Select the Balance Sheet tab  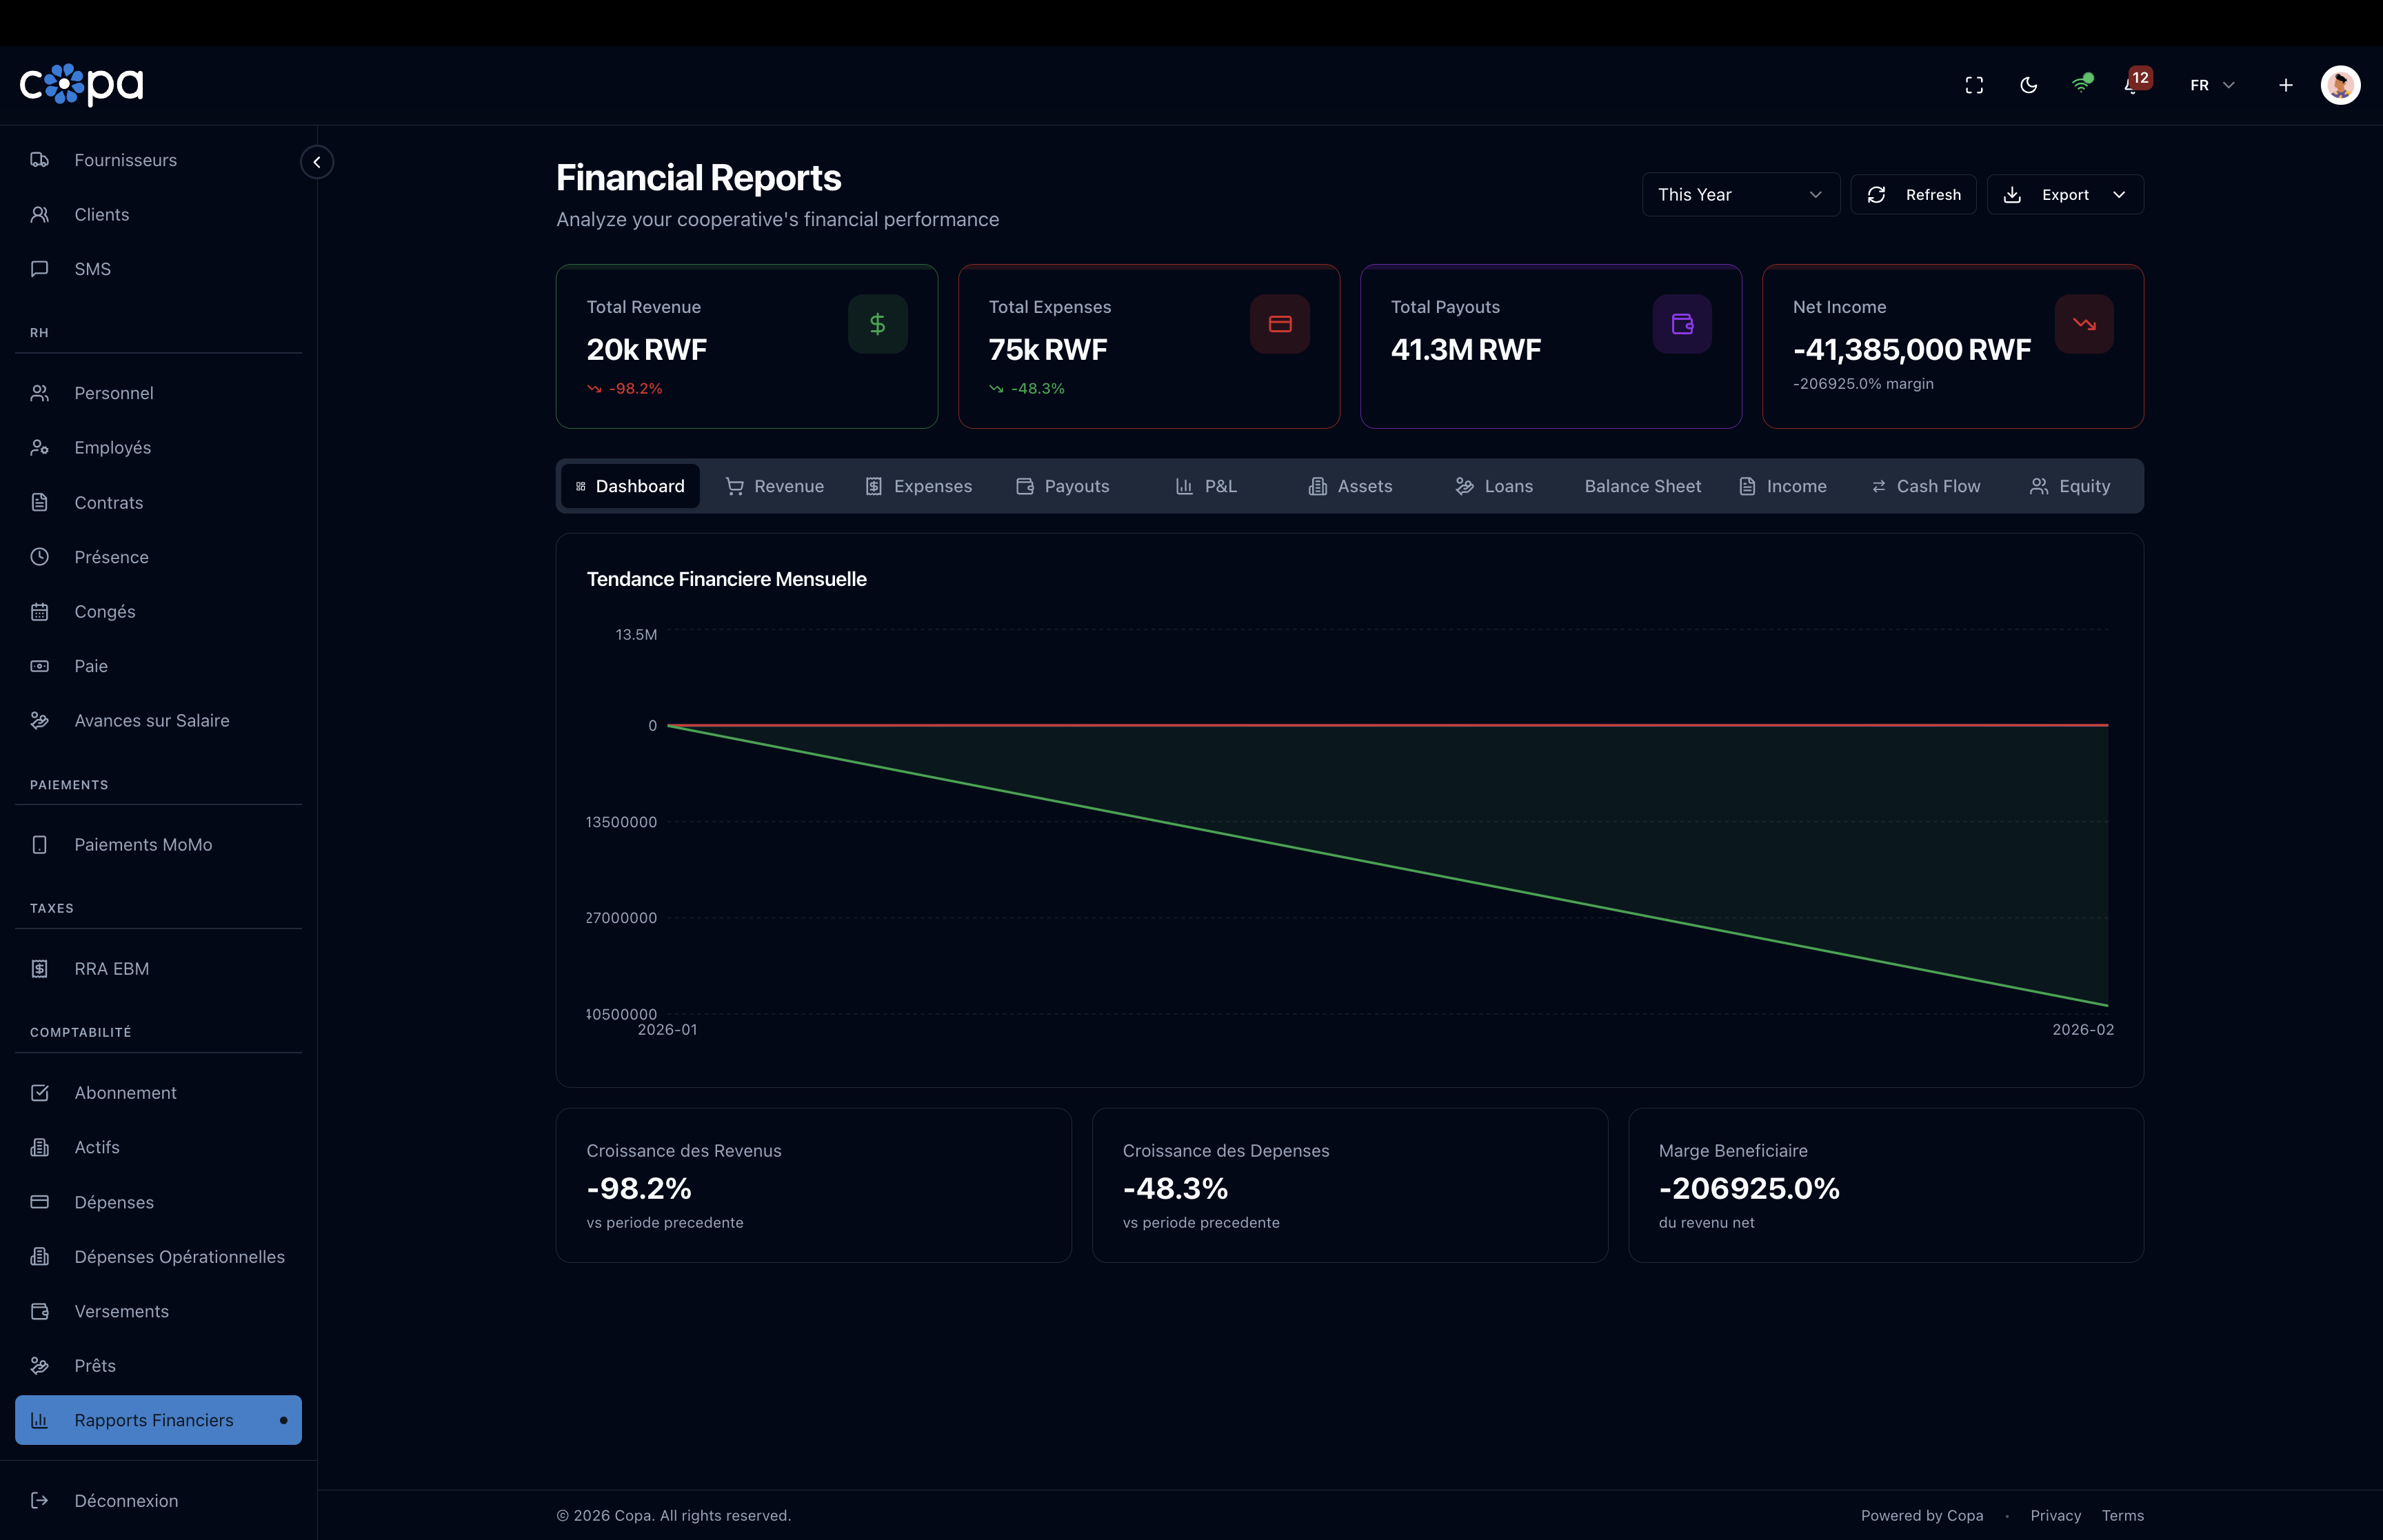click(x=1642, y=486)
